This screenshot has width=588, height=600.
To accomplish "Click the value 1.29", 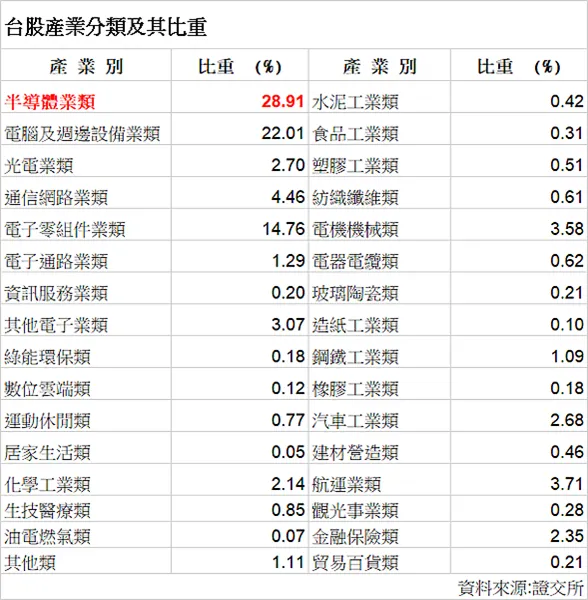I will point(288,261).
